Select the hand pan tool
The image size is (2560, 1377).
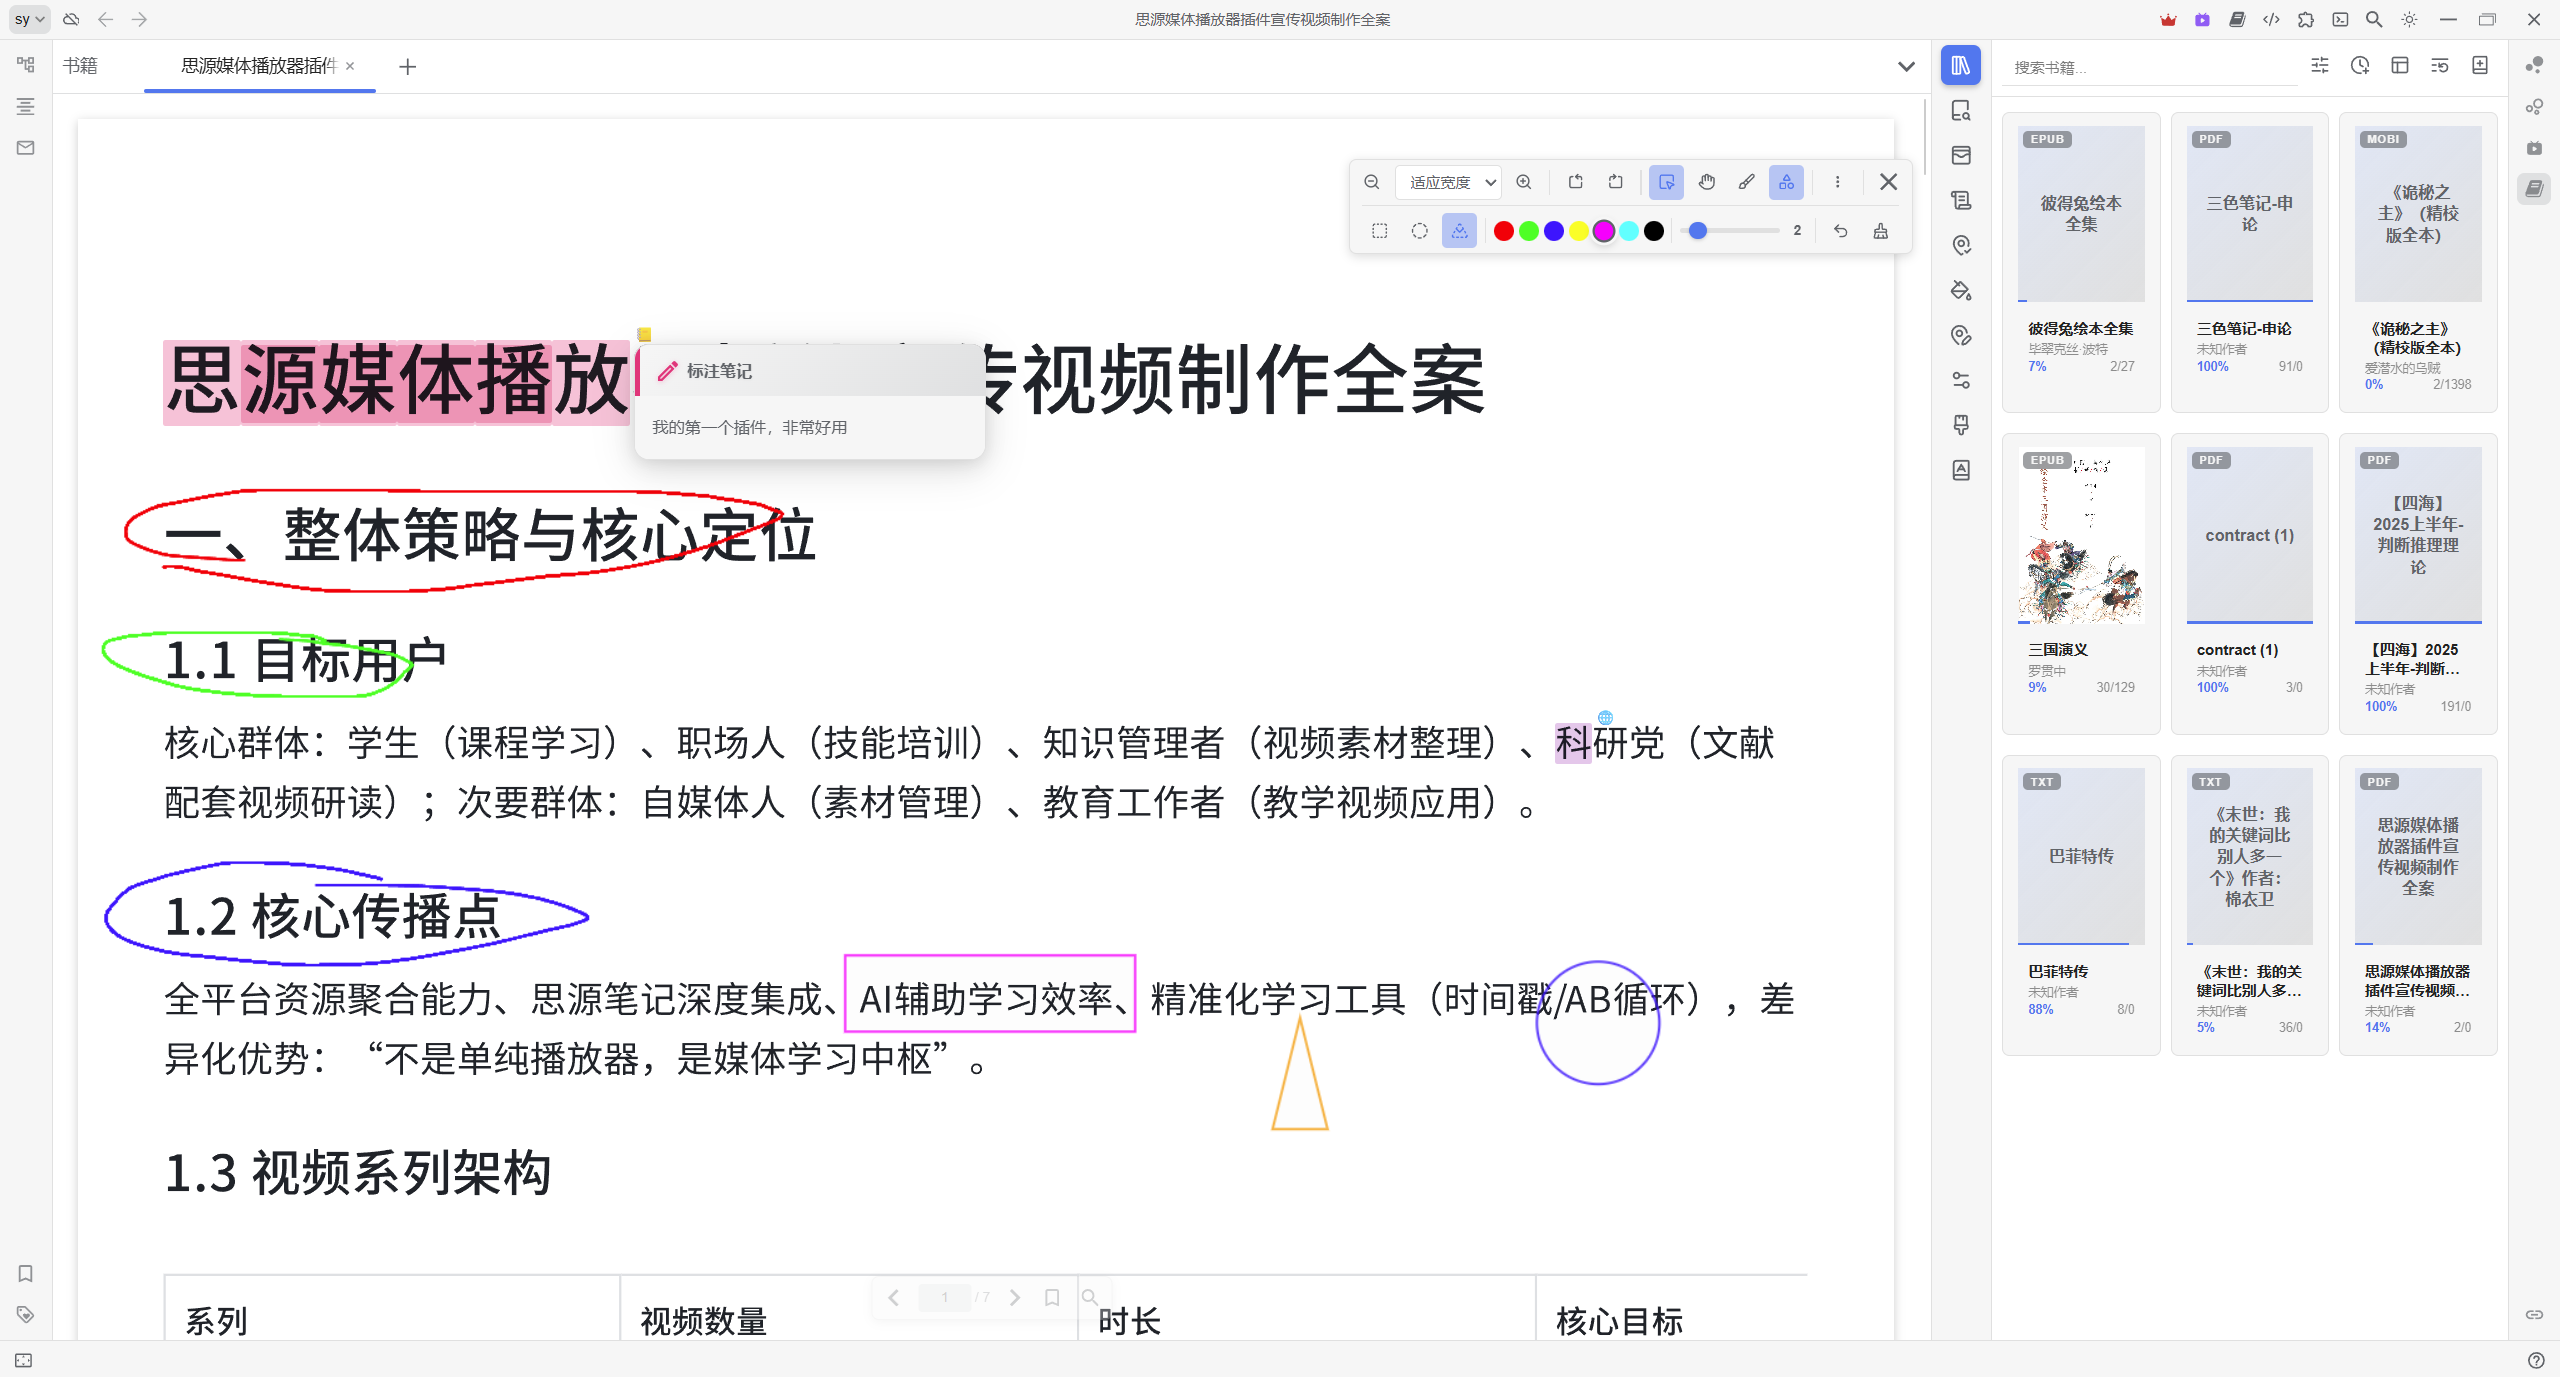[x=1706, y=182]
